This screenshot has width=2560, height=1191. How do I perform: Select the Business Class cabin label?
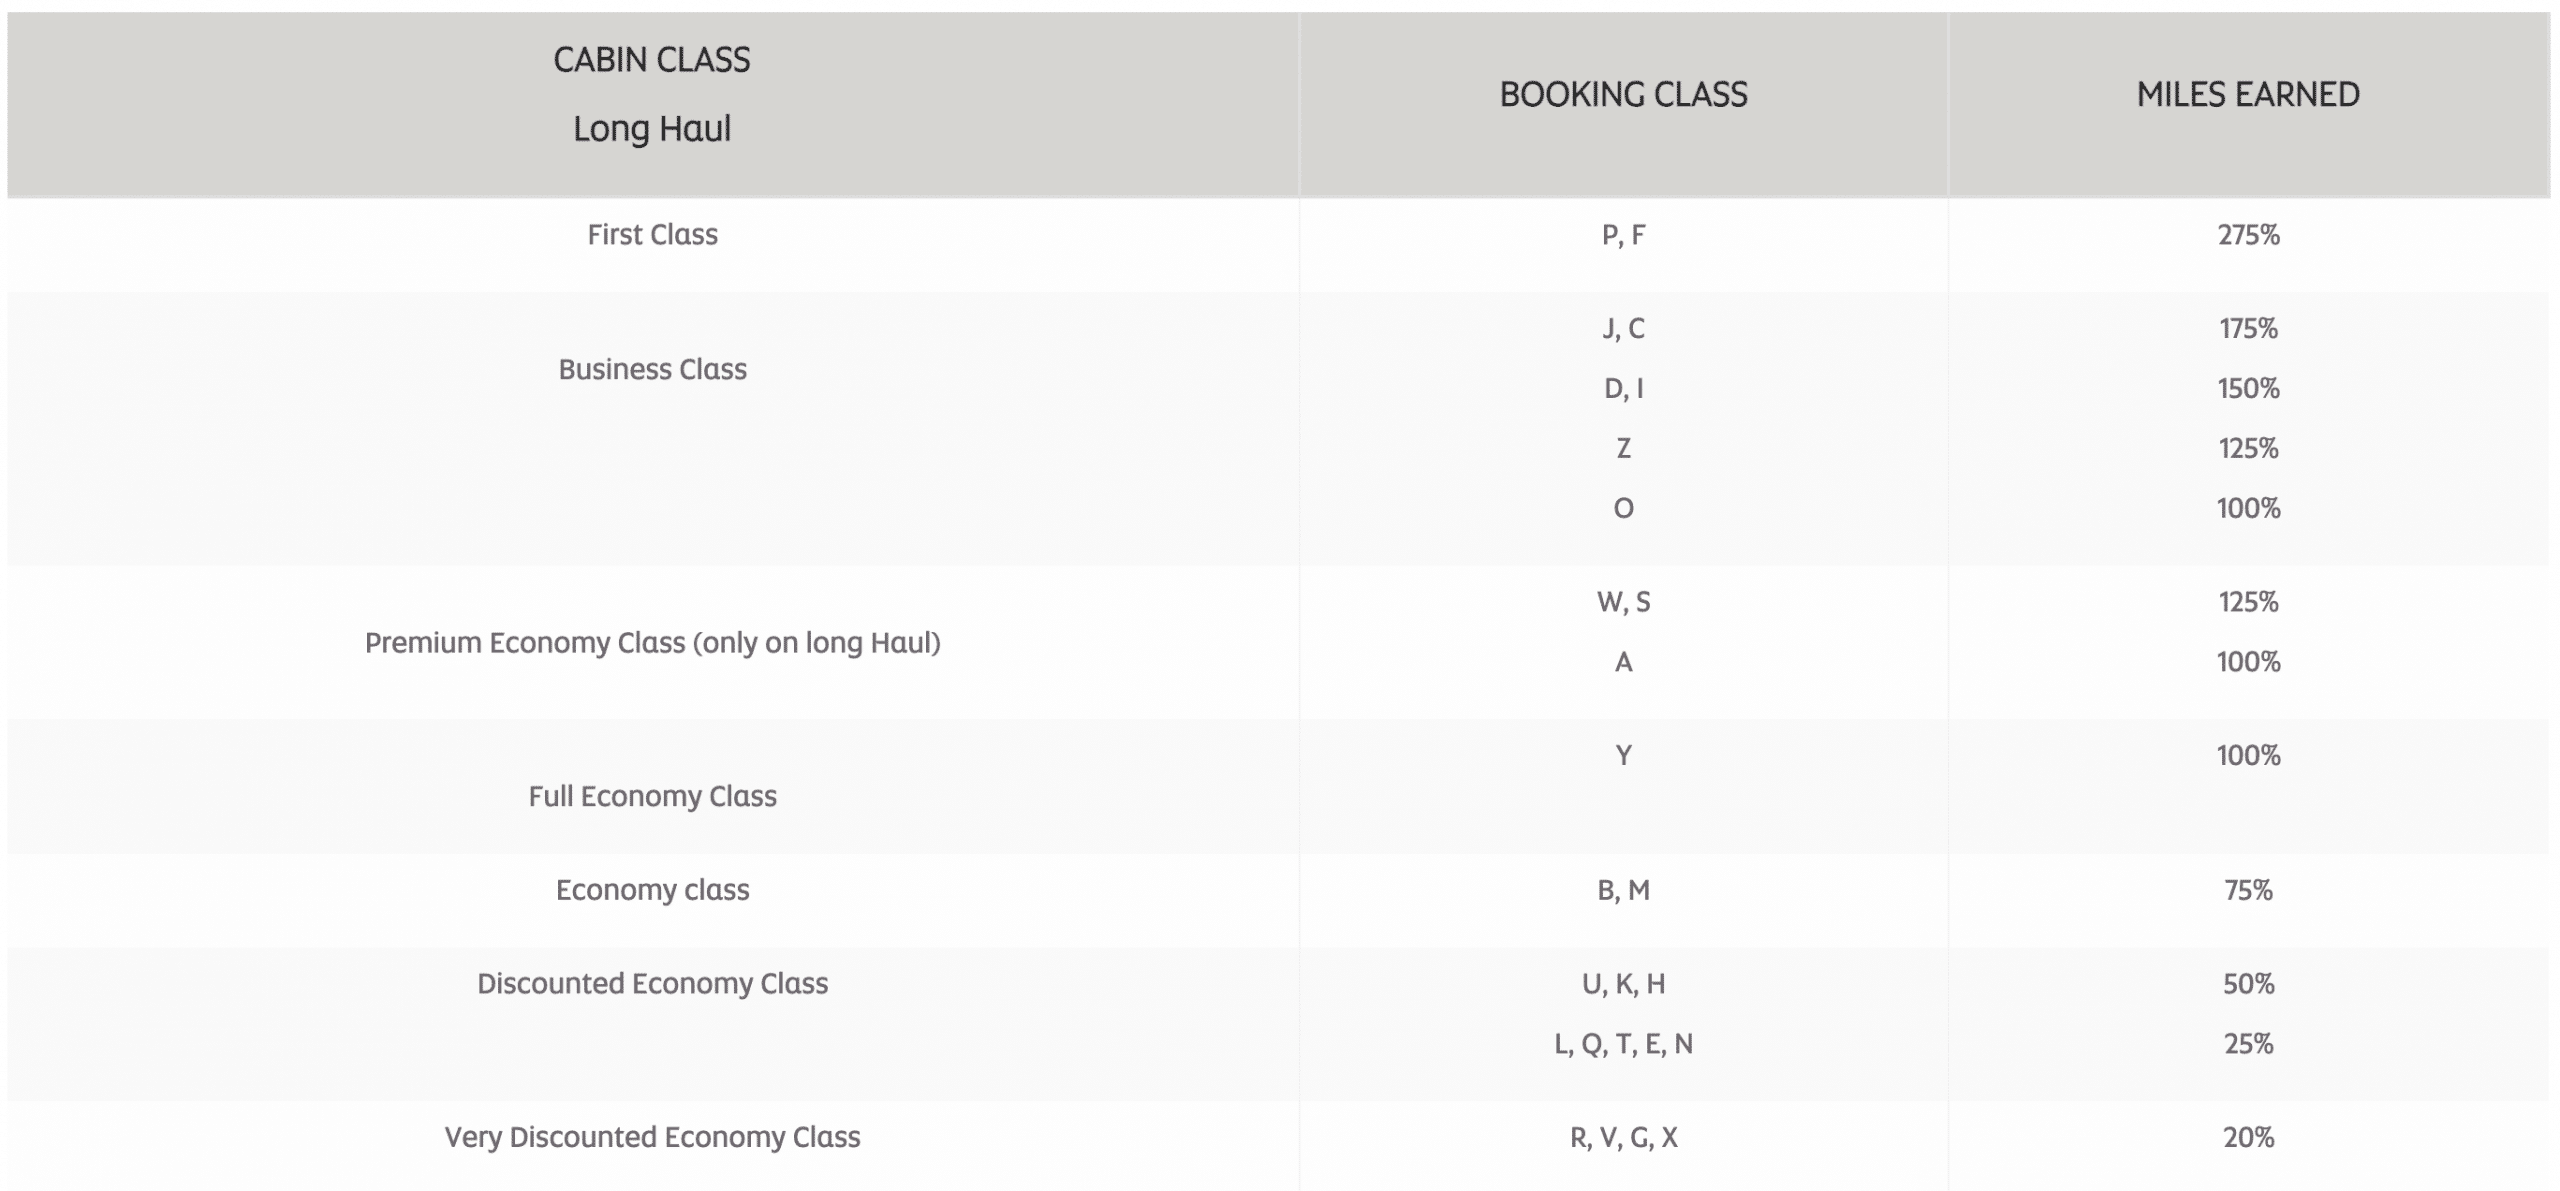[x=652, y=370]
